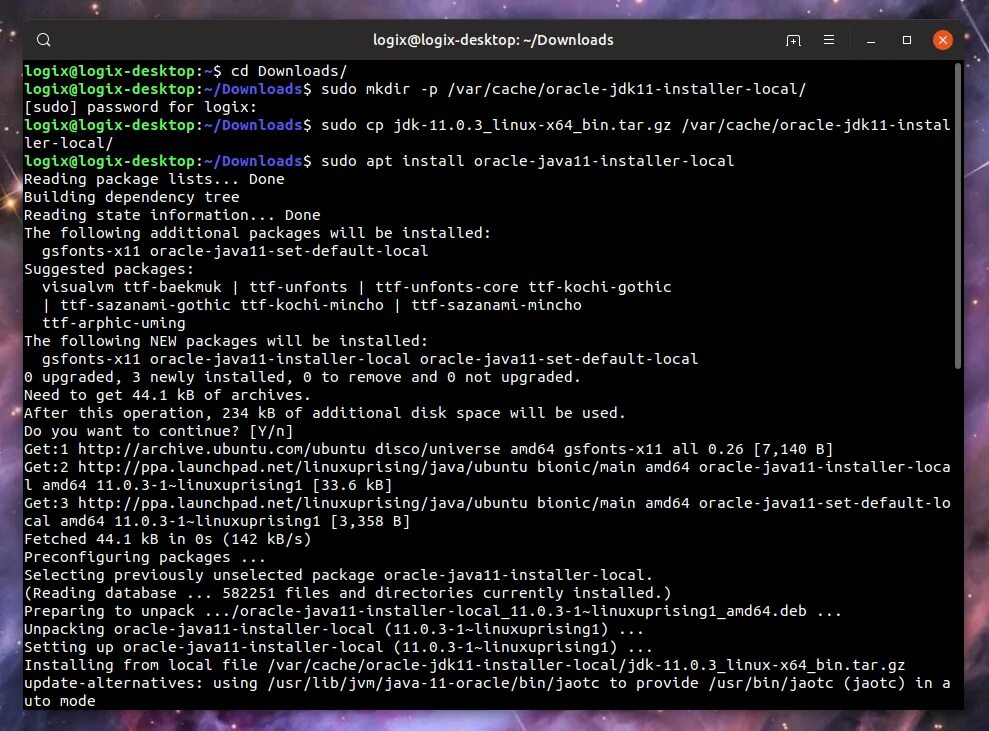
Task: Click 'Installing from local file' line
Action: 464,665
